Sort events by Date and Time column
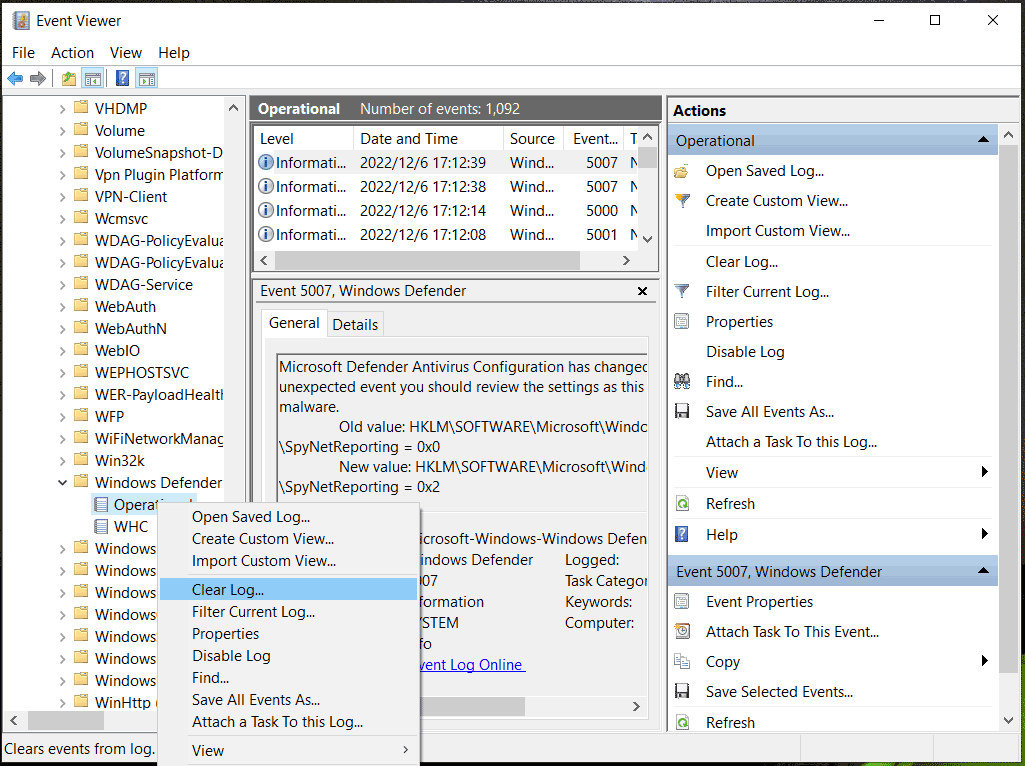Image resolution: width=1025 pixels, height=766 pixels. point(428,139)
